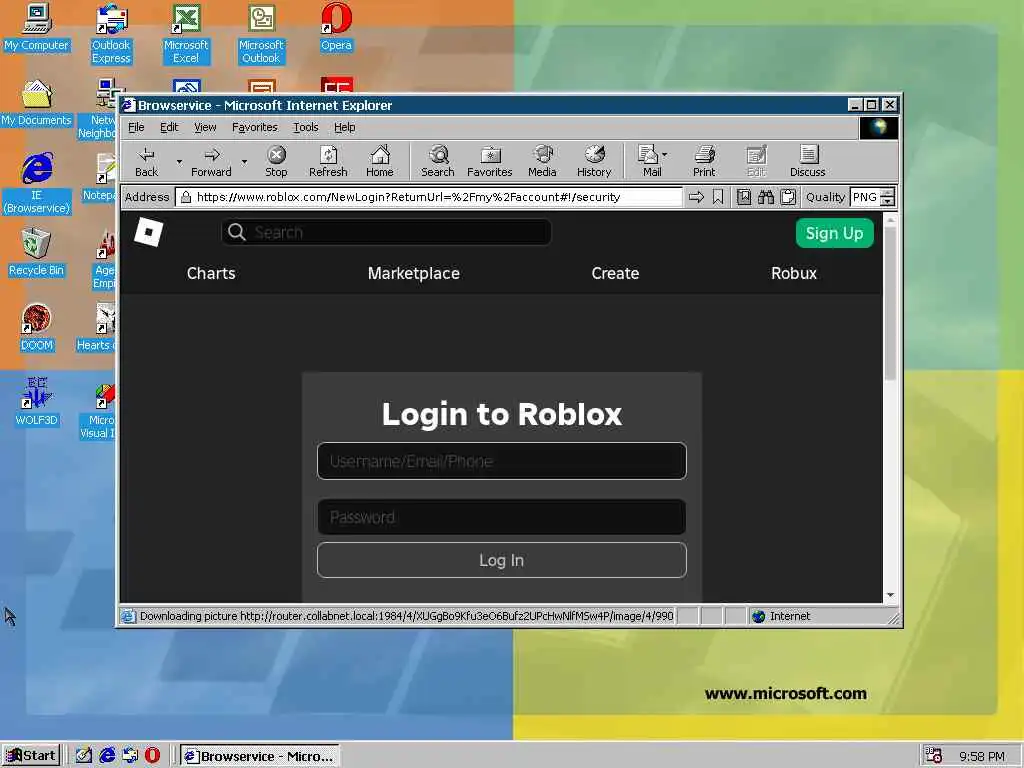Image resolution: width=1024 pixels, height=768 pixels.
Task: Click the Media toolbar button
Action: pyautogui.click(x=542, y=161)
